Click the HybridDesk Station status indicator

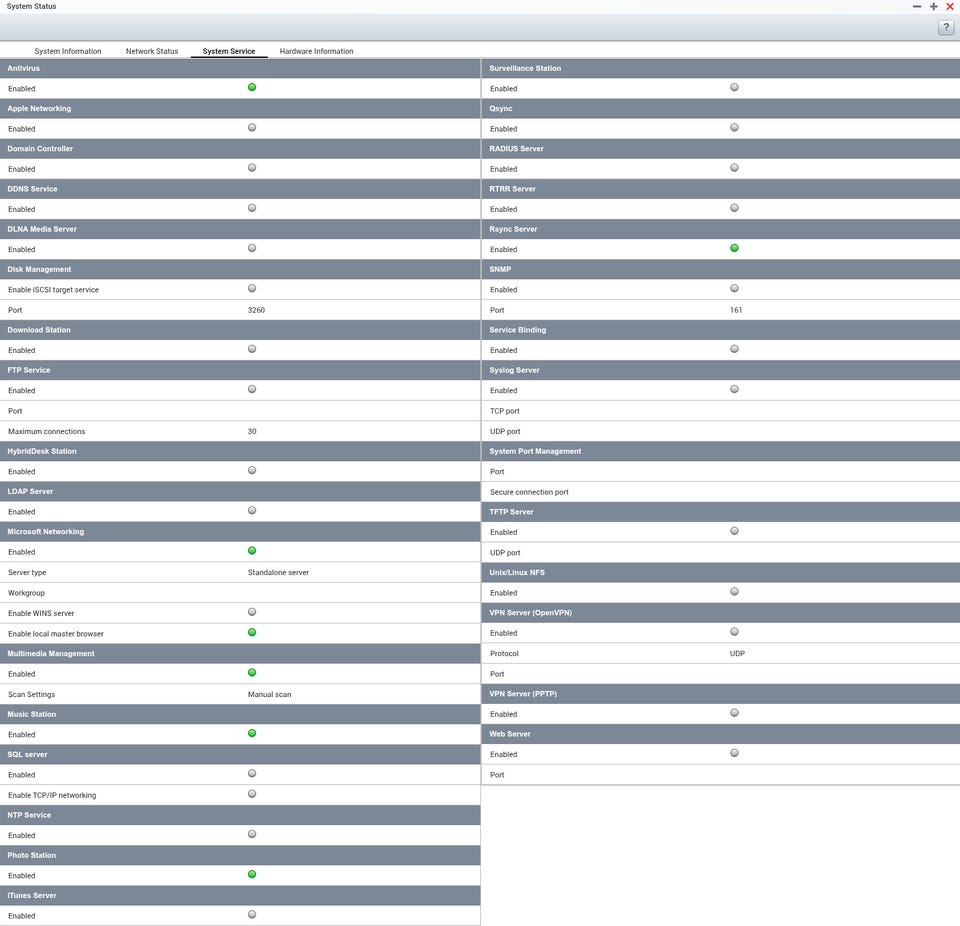252,470
